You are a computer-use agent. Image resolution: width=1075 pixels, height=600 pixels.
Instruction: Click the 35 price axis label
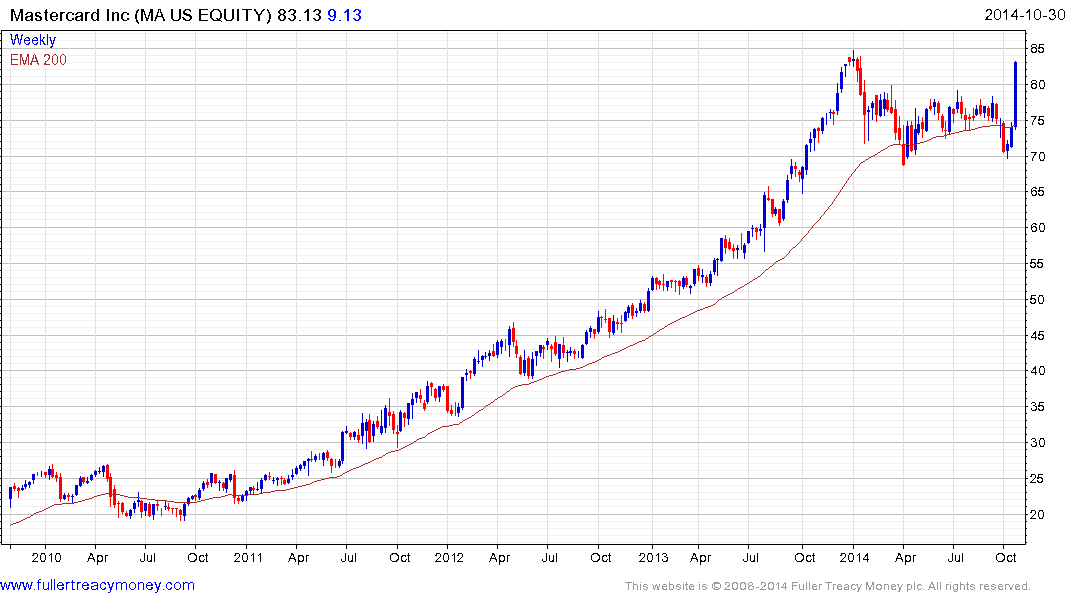(1037, 407)
